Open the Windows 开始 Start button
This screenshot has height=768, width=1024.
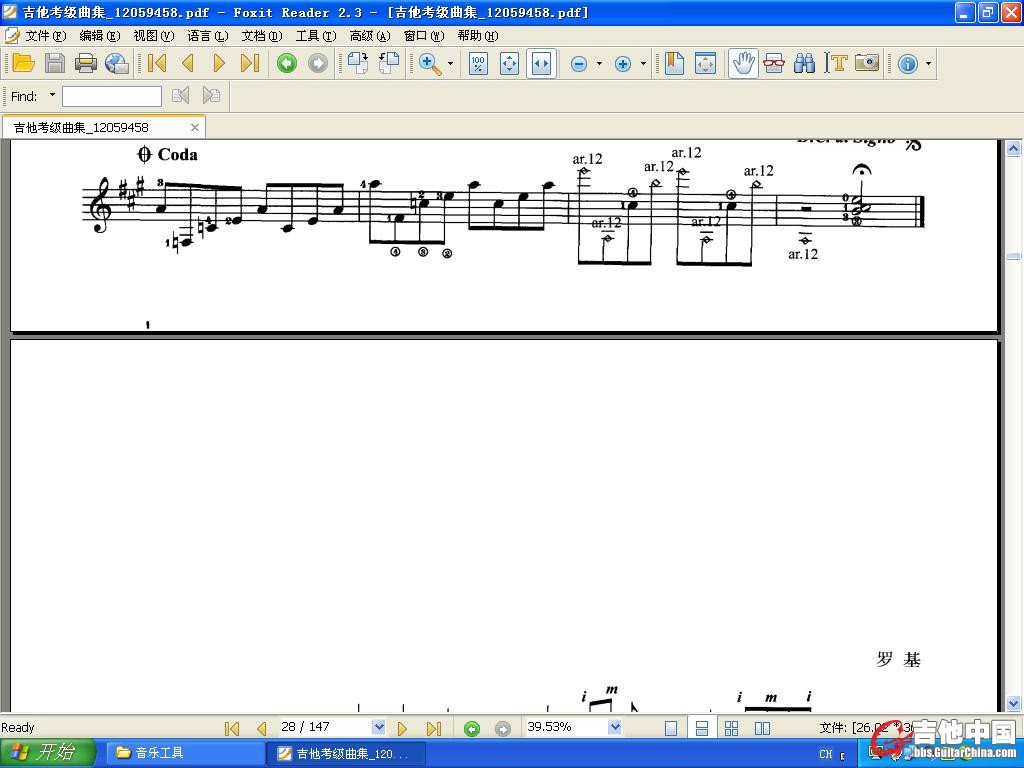[48, 753]
